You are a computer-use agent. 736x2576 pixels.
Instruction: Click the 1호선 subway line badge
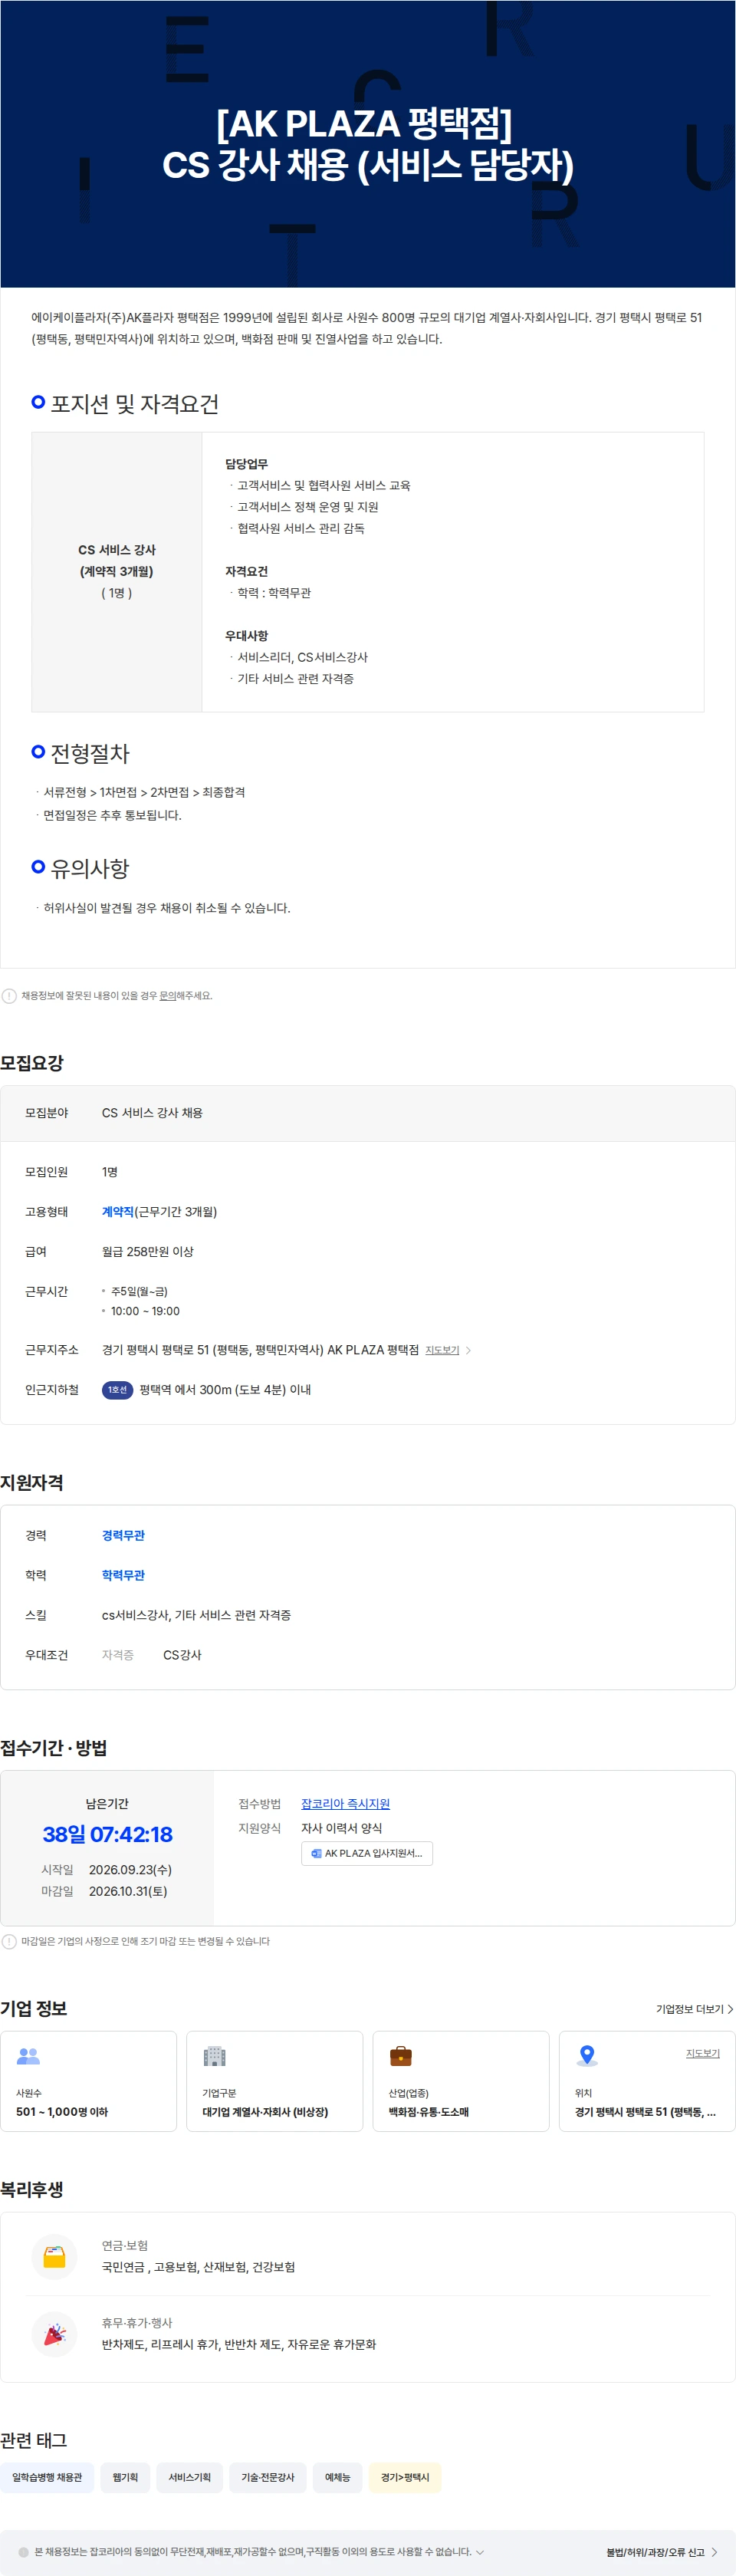pos(117,1390)
